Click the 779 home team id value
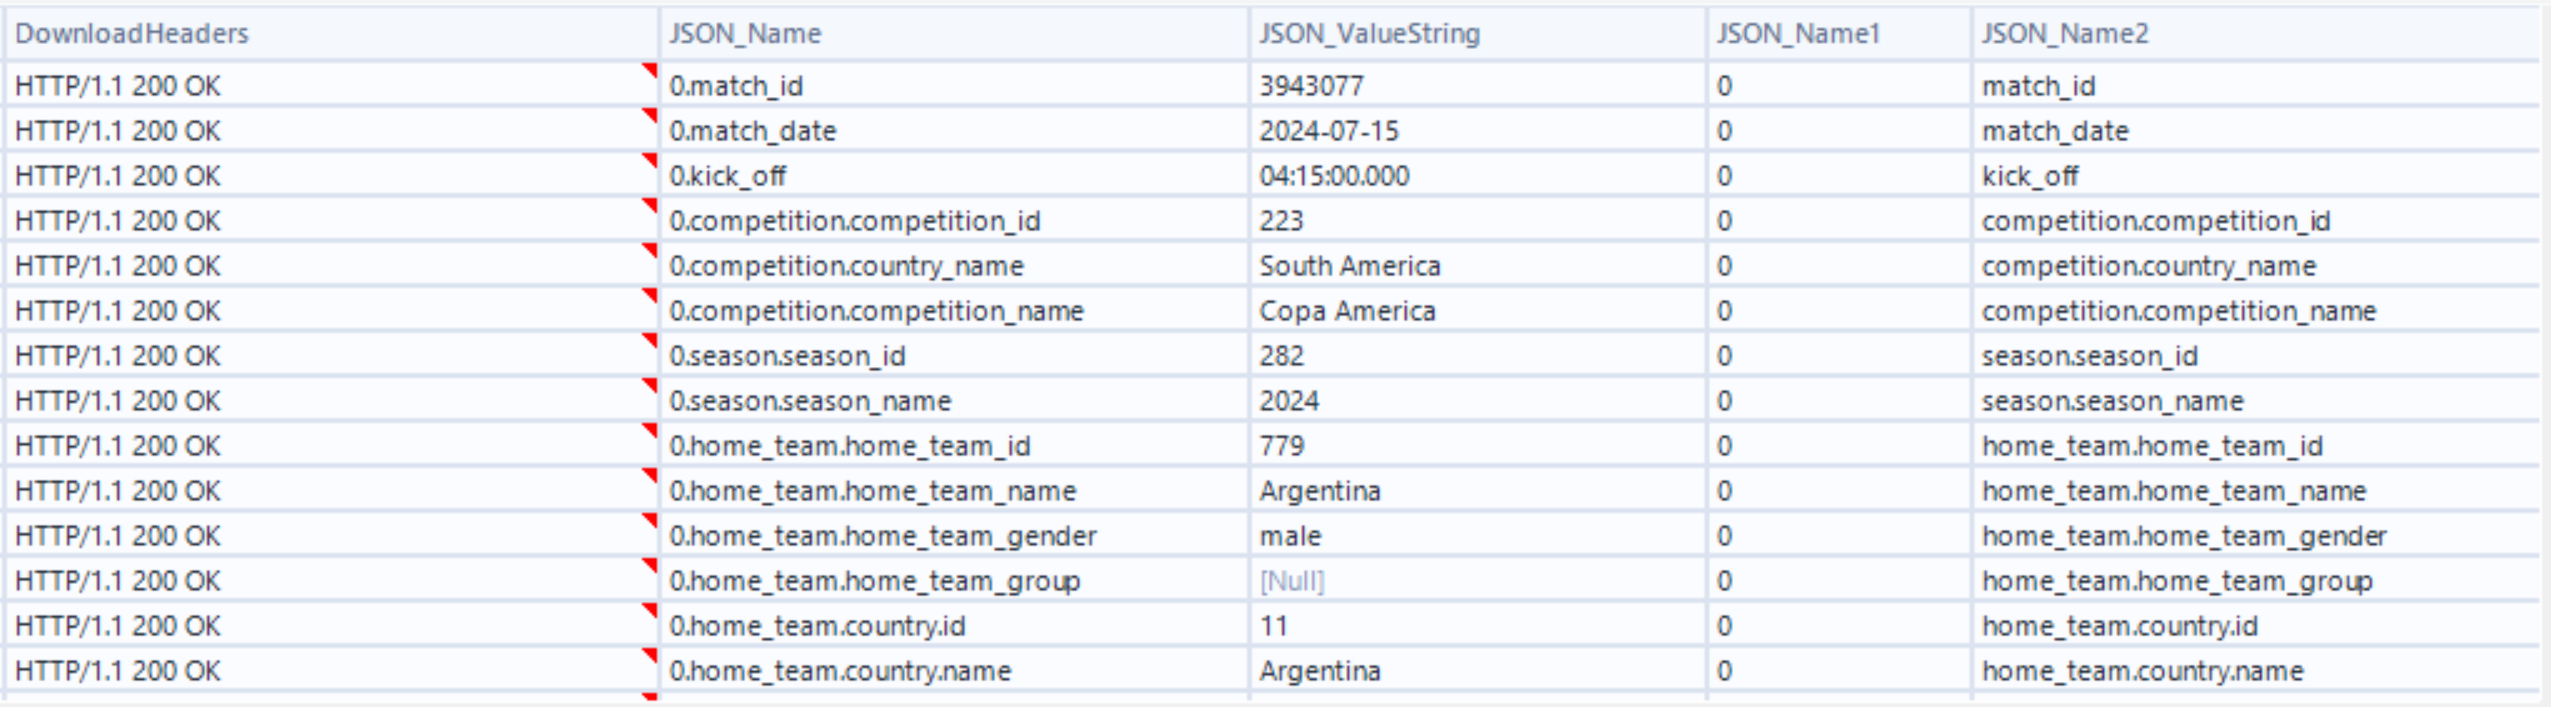Image resolution: width=2551 pixels, height=707 pixels. click(1282, 446)
